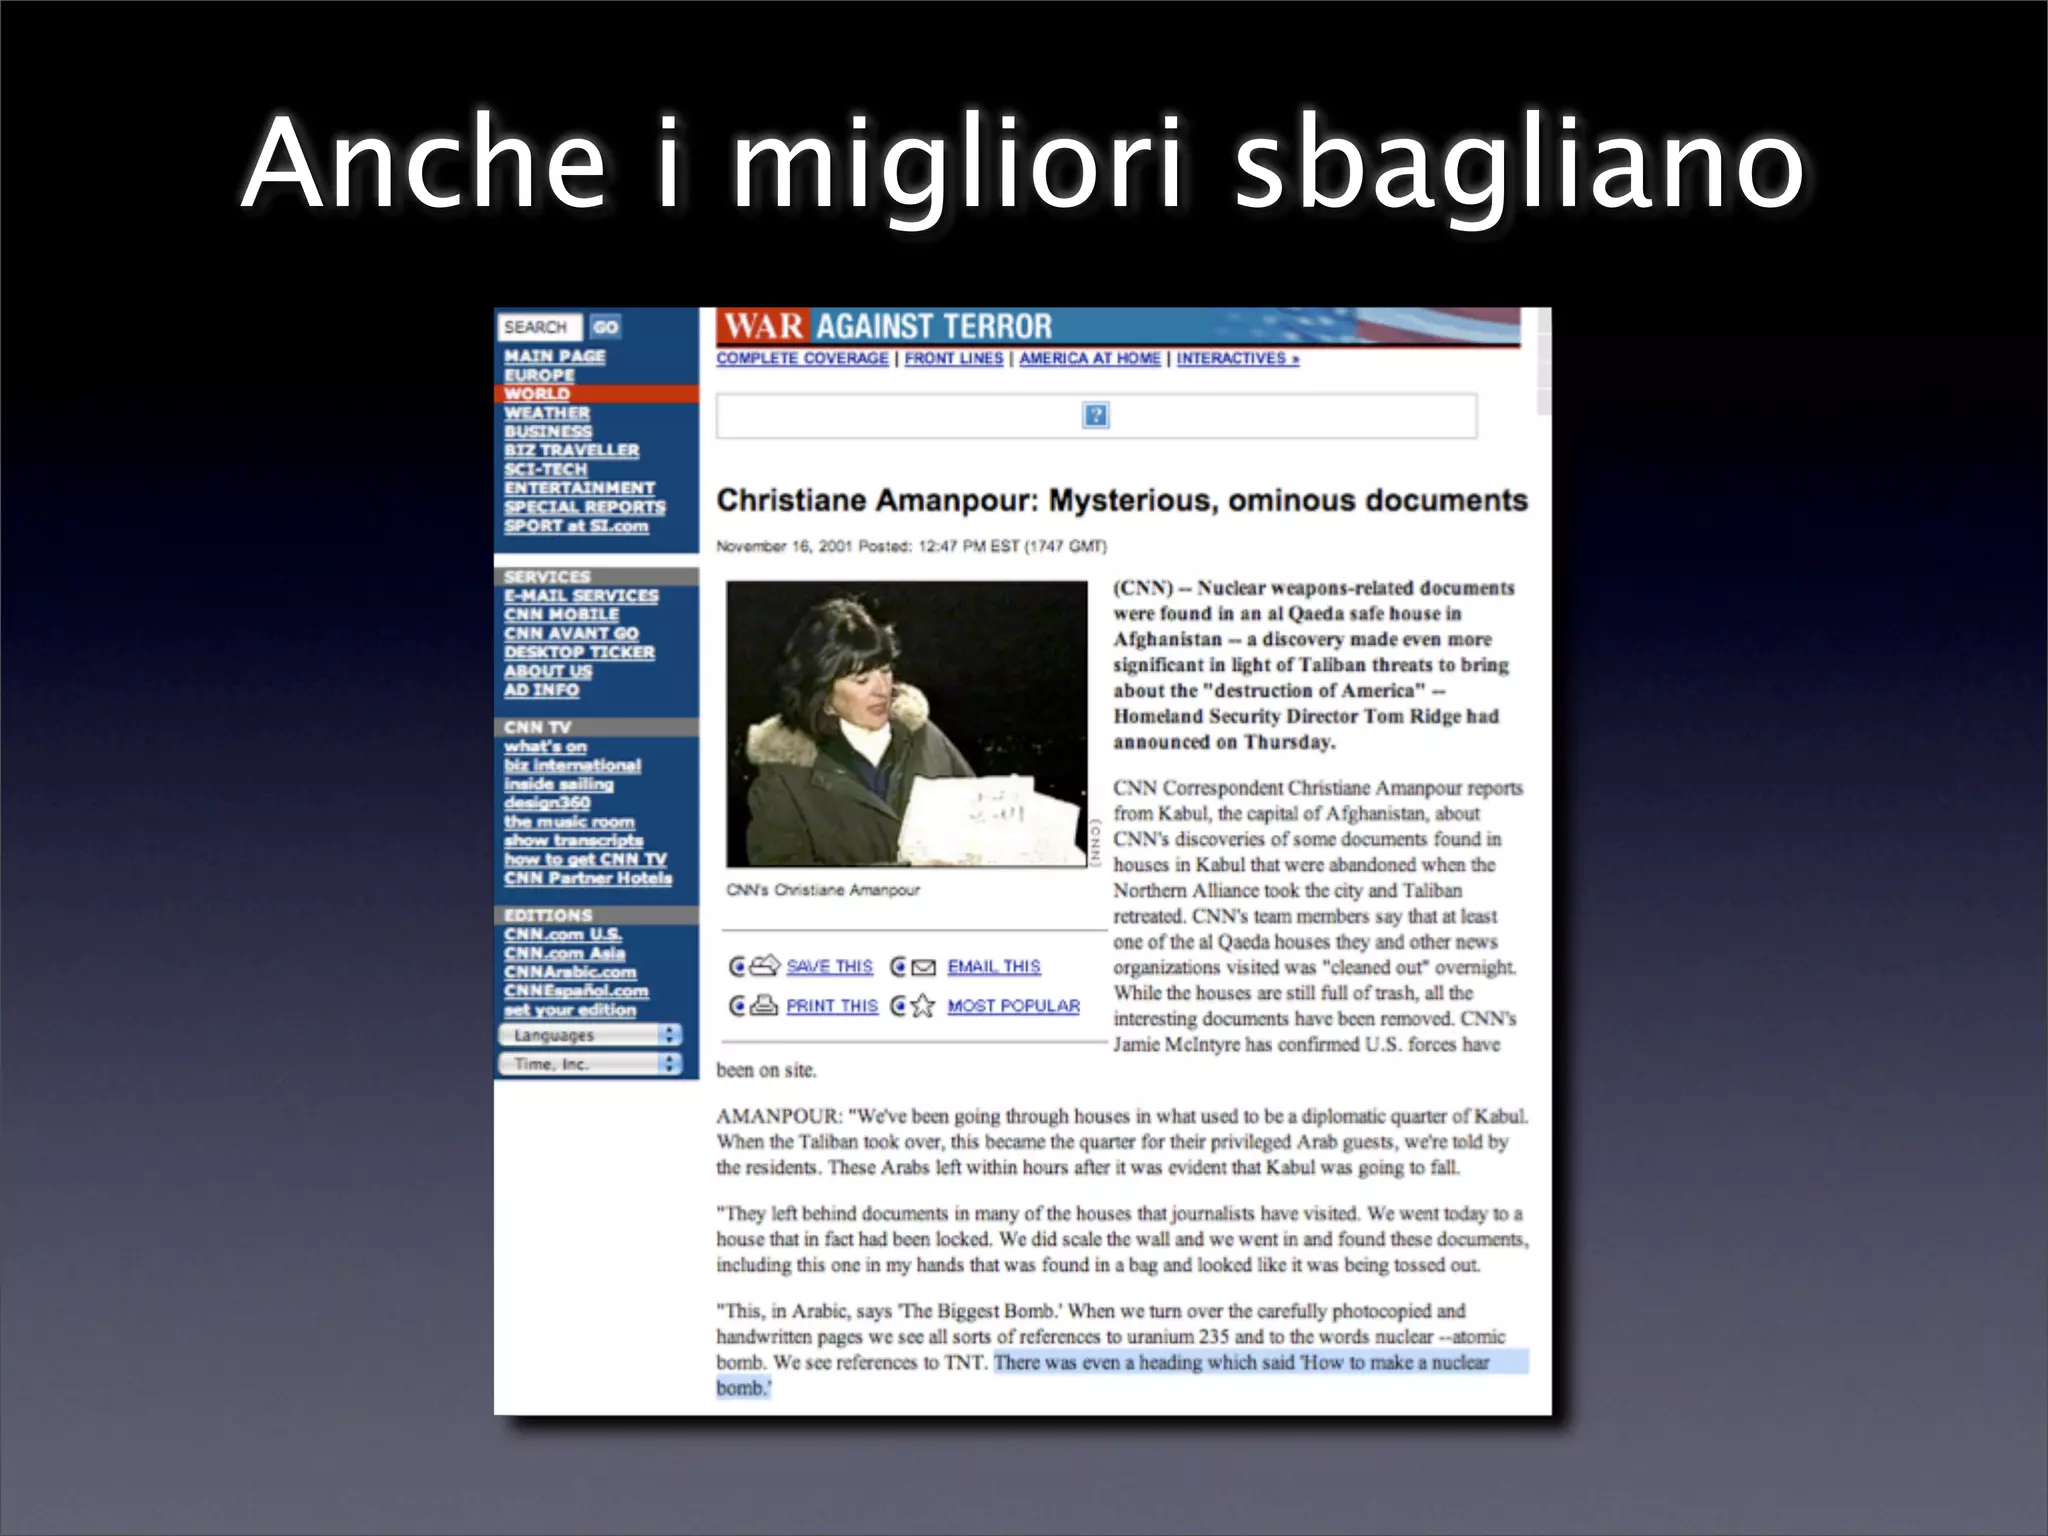Type in the SEARCH input field
Viewport: 2048px width, 1536px height.
coord(539,327)
